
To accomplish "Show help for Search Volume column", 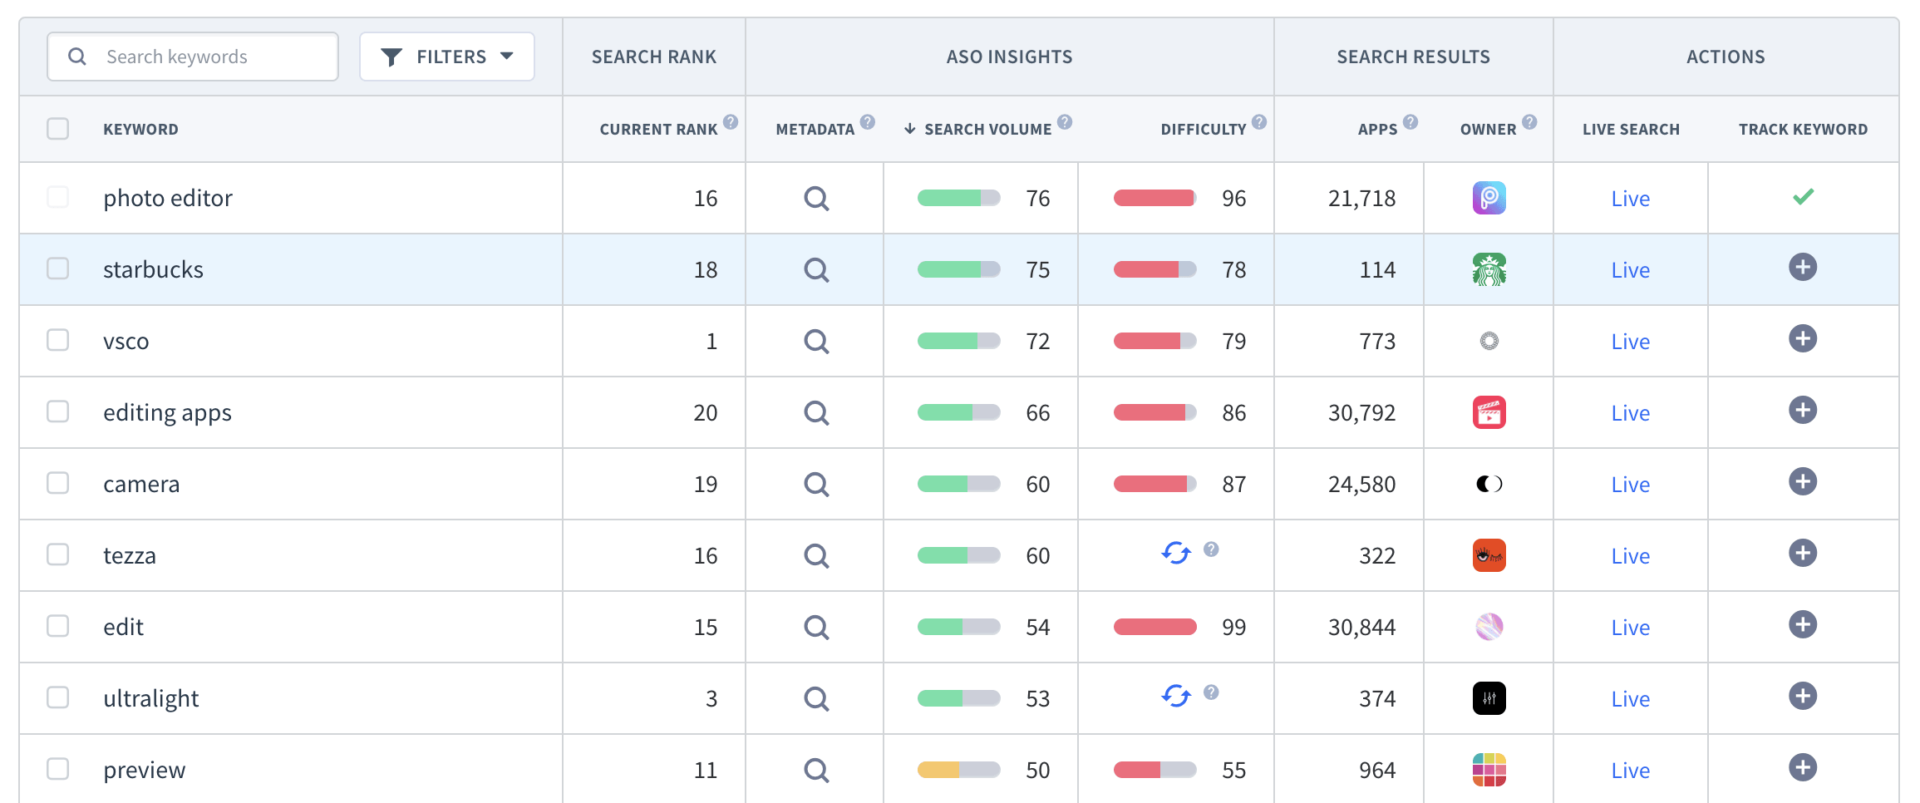I will point(1065,122).
